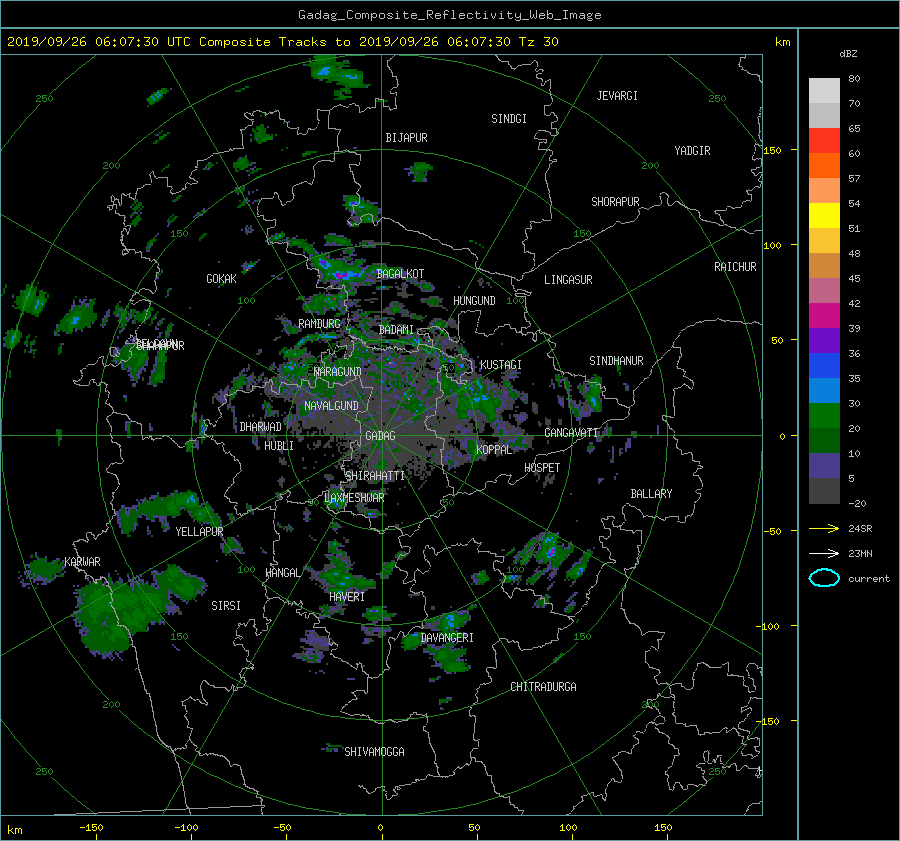Pick the deep orange swatch in dBZ legend
This screenshot has height=841, width=900.
[x=824, y=166]
